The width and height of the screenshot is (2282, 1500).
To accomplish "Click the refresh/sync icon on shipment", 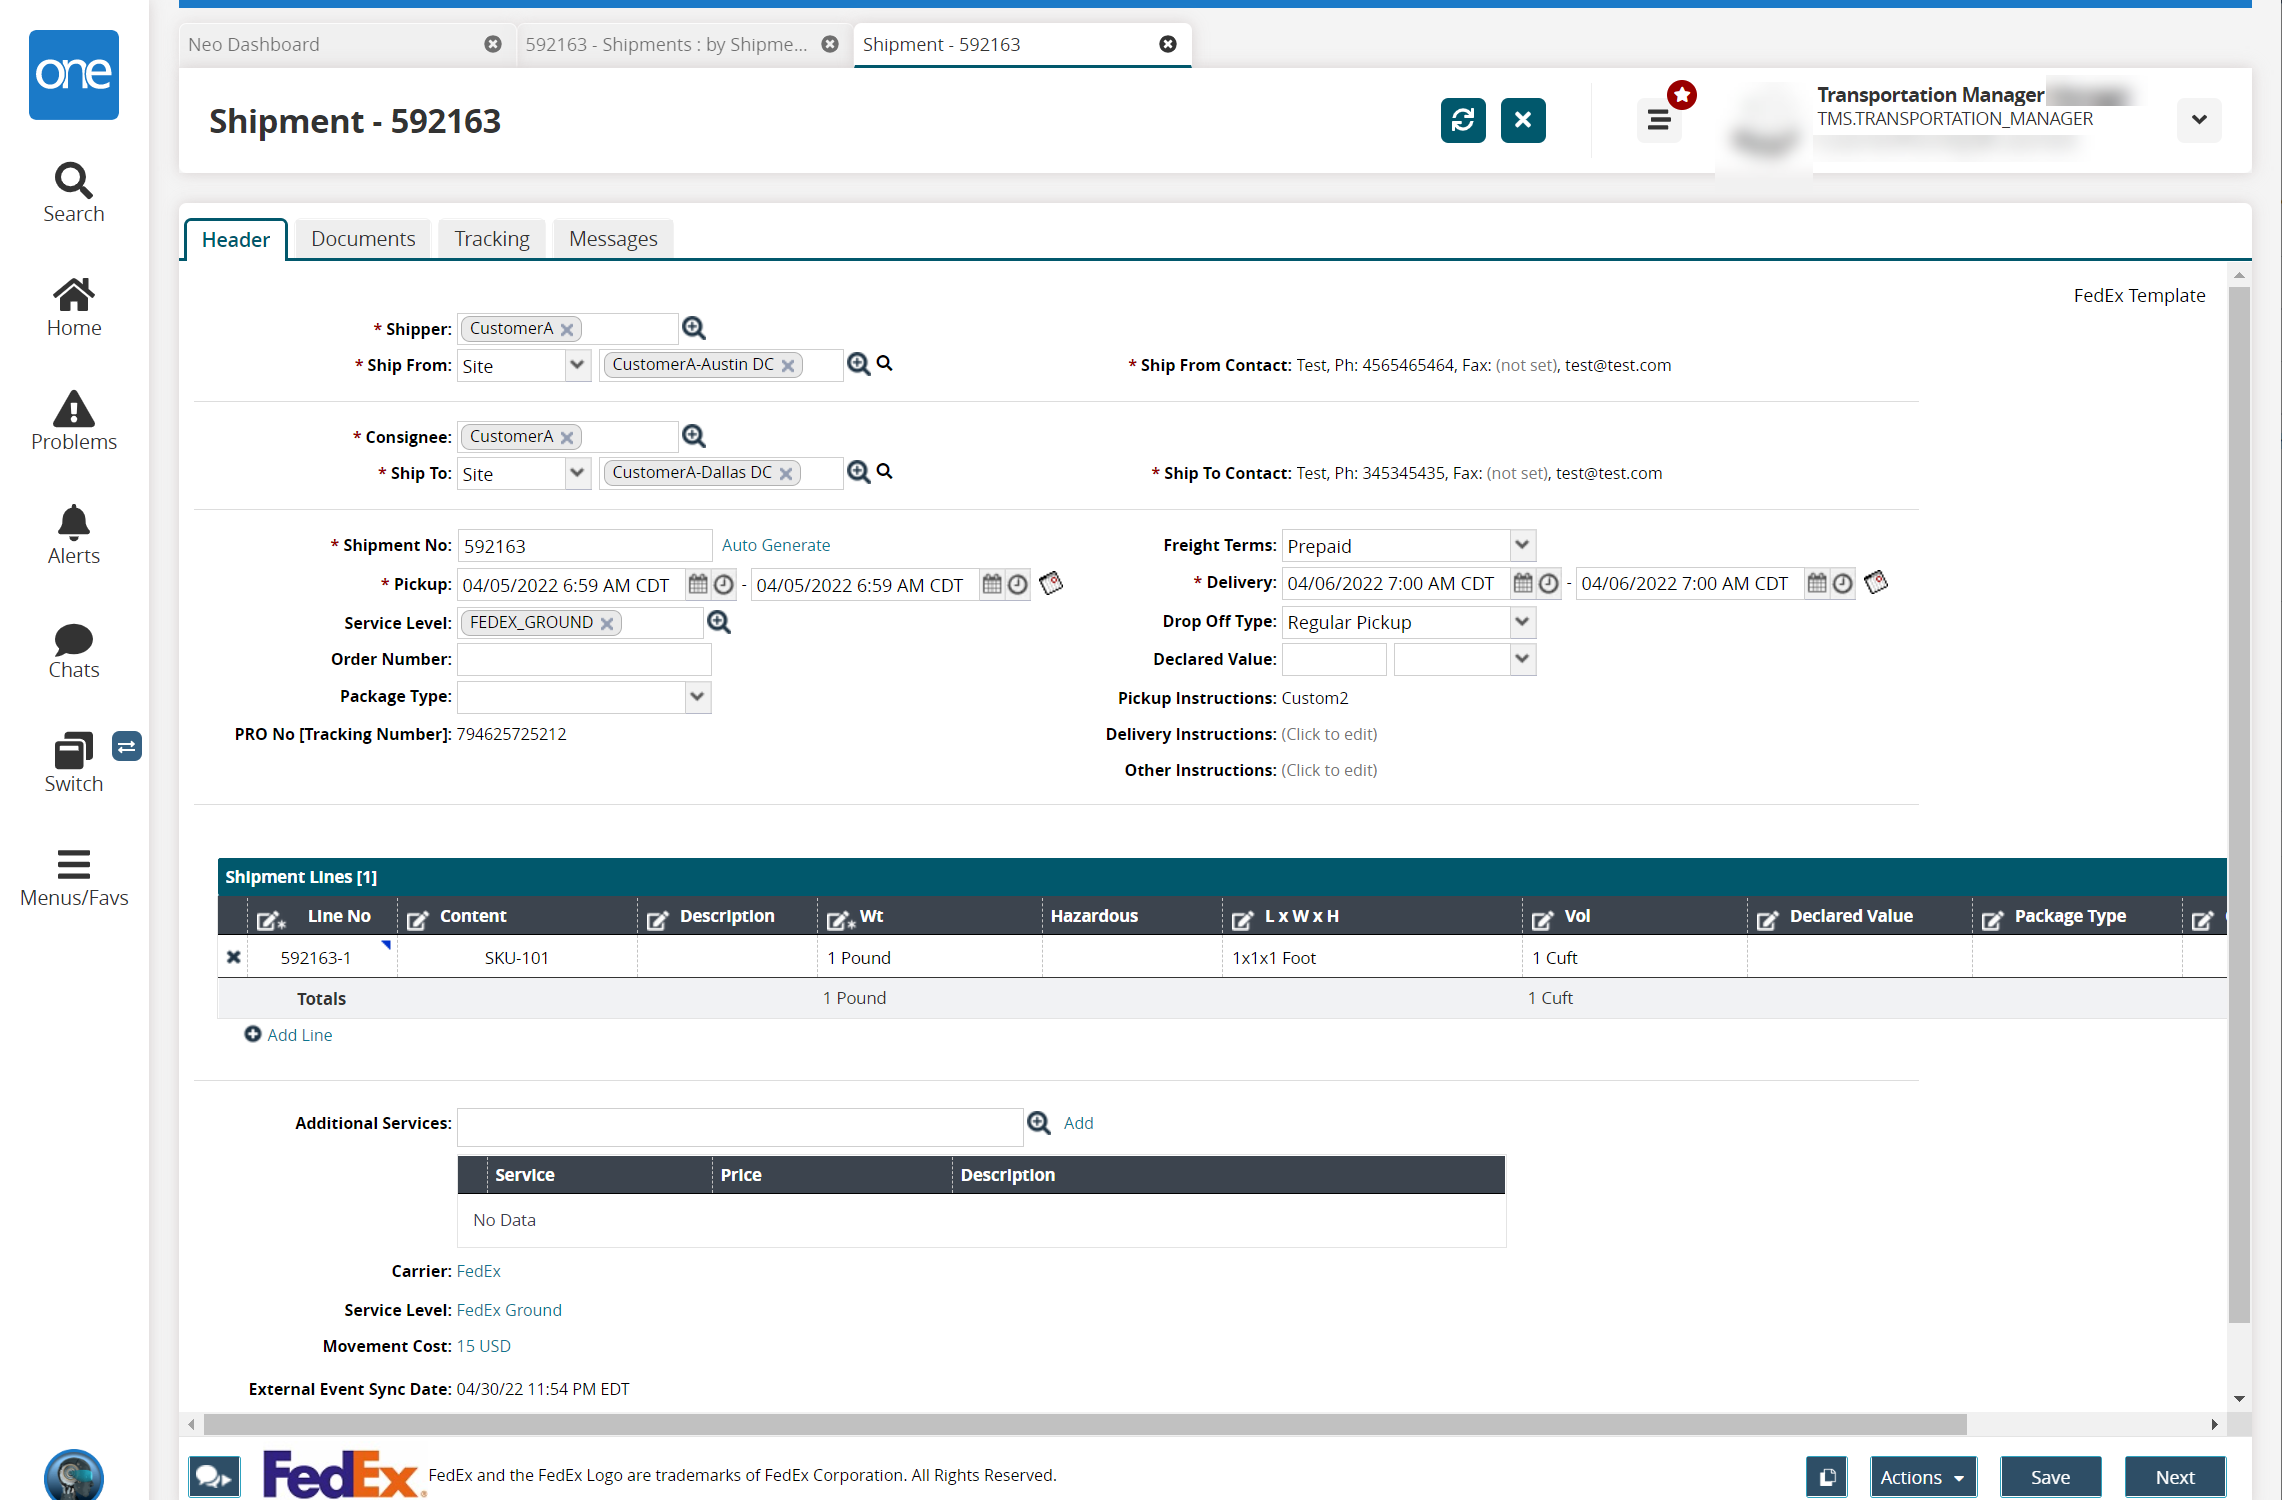I will [1462, 119].
